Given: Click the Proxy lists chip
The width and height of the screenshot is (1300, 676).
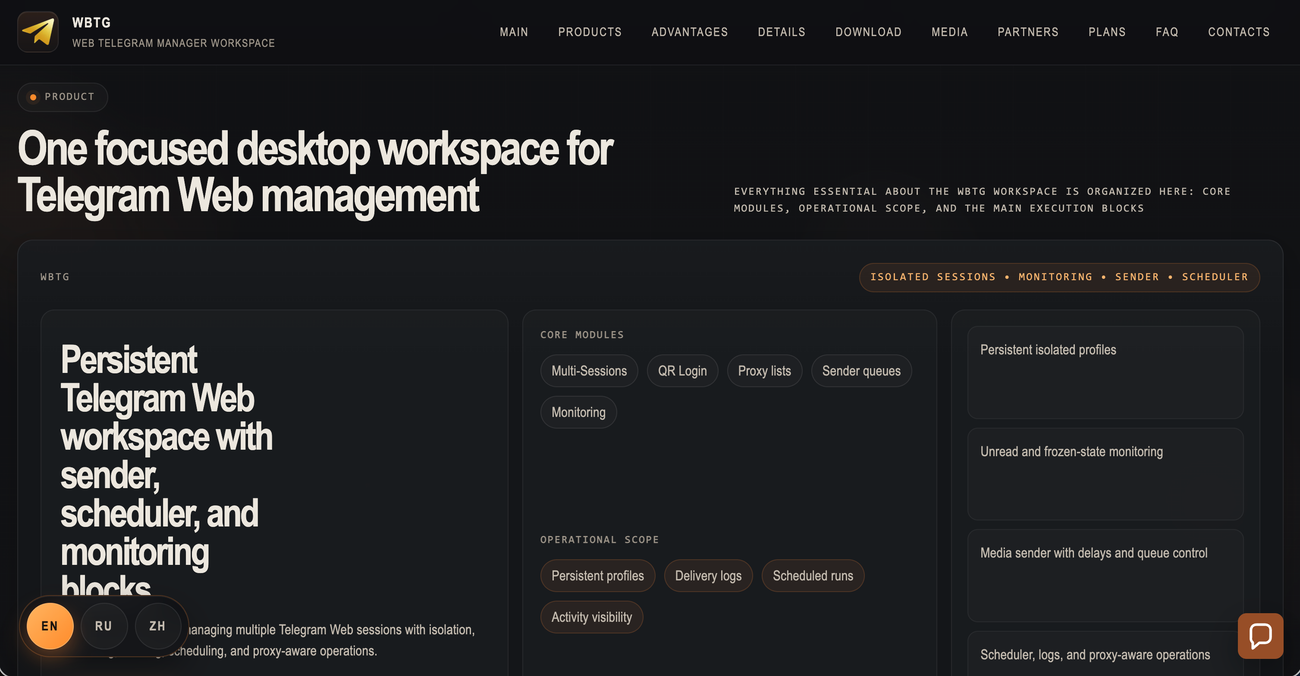Looking at the screenshot, I should [x=765, y=371].
